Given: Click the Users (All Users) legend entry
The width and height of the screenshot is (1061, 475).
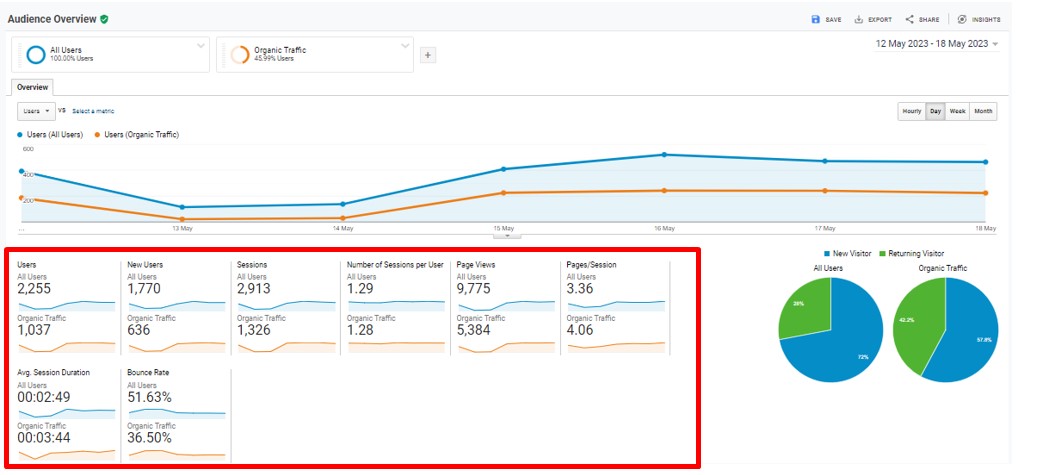Looking at the screenshot, I should point(51,135).
